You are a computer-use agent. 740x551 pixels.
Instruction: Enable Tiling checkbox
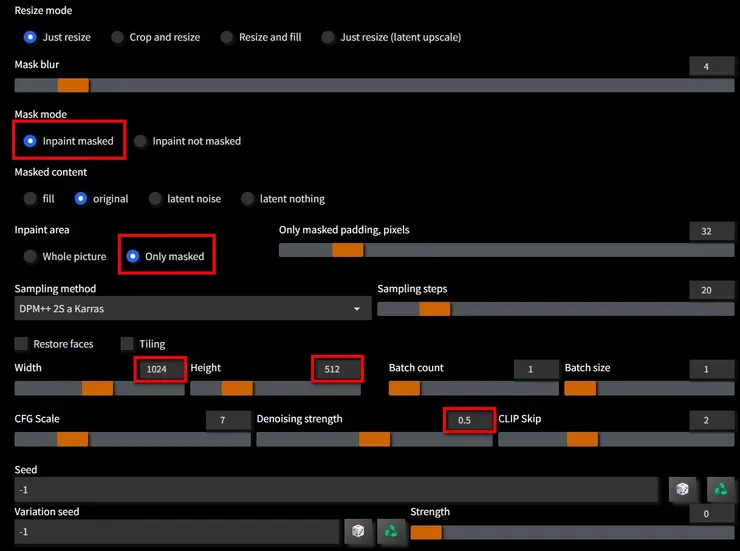[x=127, y=343]
